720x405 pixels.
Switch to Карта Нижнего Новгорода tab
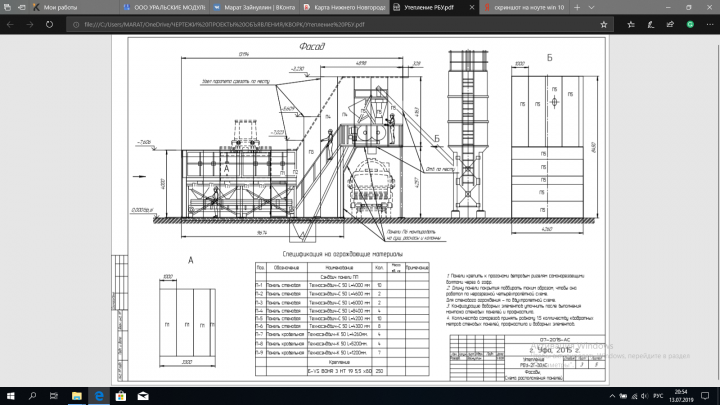[344, 7]
